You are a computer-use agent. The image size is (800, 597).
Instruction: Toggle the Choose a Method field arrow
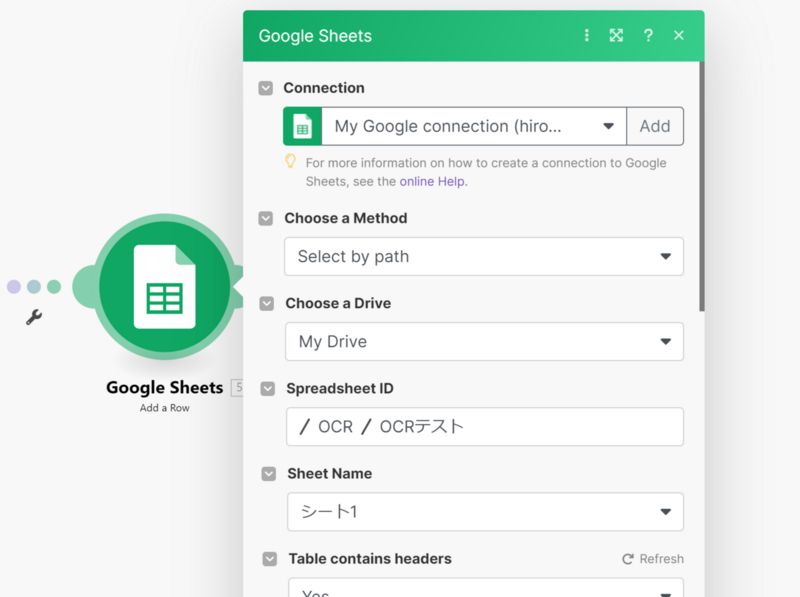point(266,218)
